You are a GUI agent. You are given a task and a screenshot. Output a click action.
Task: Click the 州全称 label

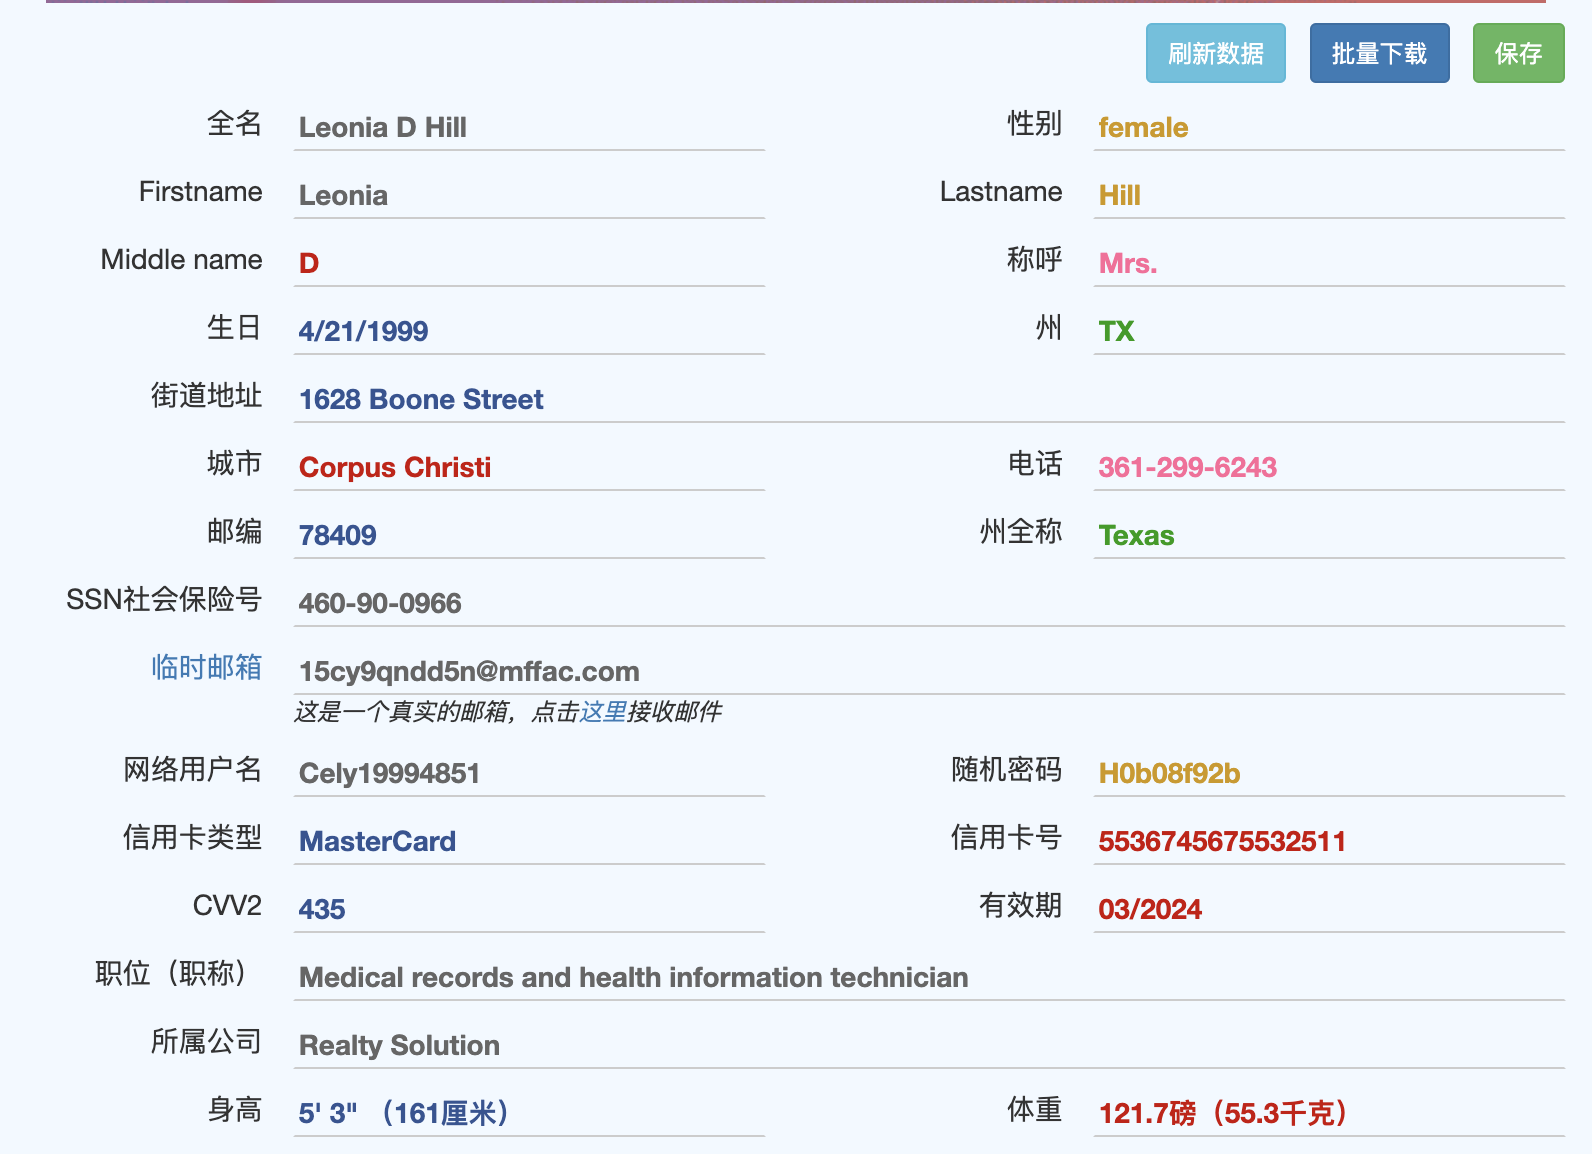pos(1020,531)
